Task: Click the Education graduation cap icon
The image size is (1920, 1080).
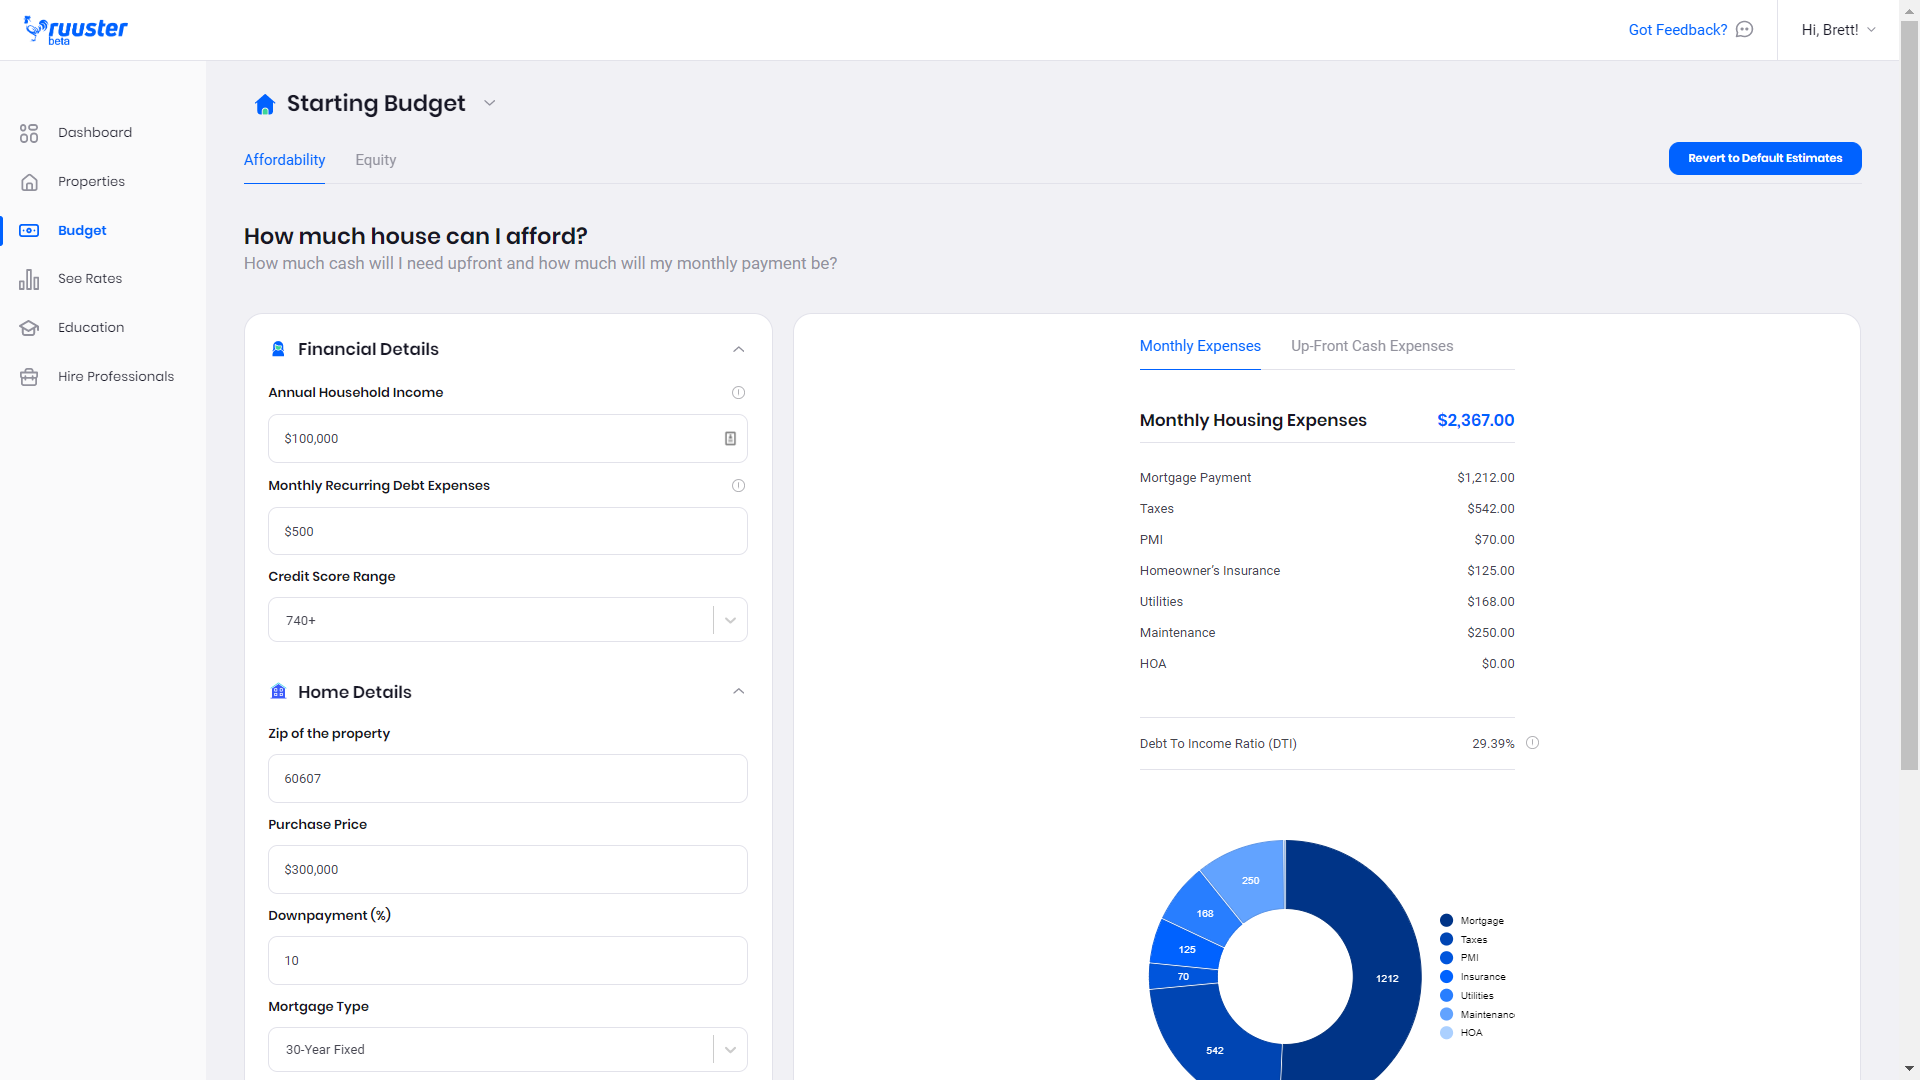Action: (x=29, y=328)
